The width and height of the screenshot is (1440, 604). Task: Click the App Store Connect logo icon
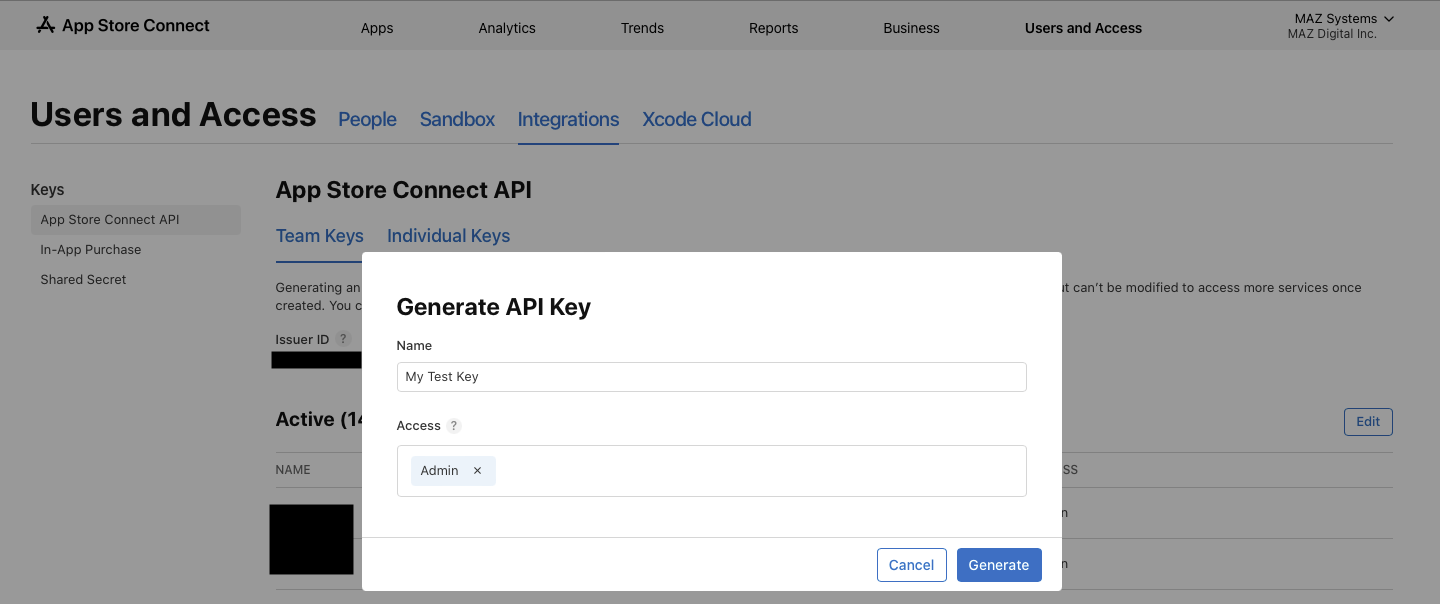(x=46, y=25)
